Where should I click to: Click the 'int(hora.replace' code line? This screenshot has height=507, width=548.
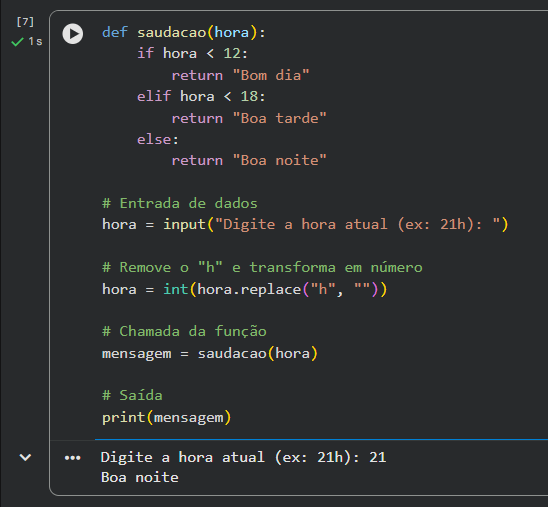(245, 289)
